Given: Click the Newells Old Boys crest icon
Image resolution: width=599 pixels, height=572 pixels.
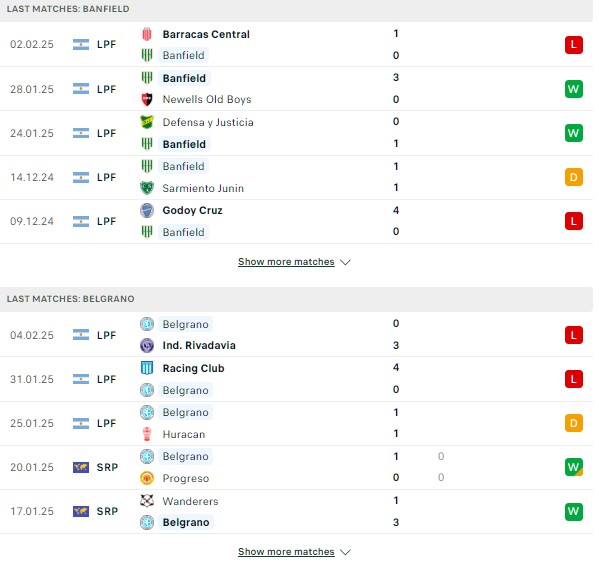Looking at the screenshot, I should tap(147, 99).
